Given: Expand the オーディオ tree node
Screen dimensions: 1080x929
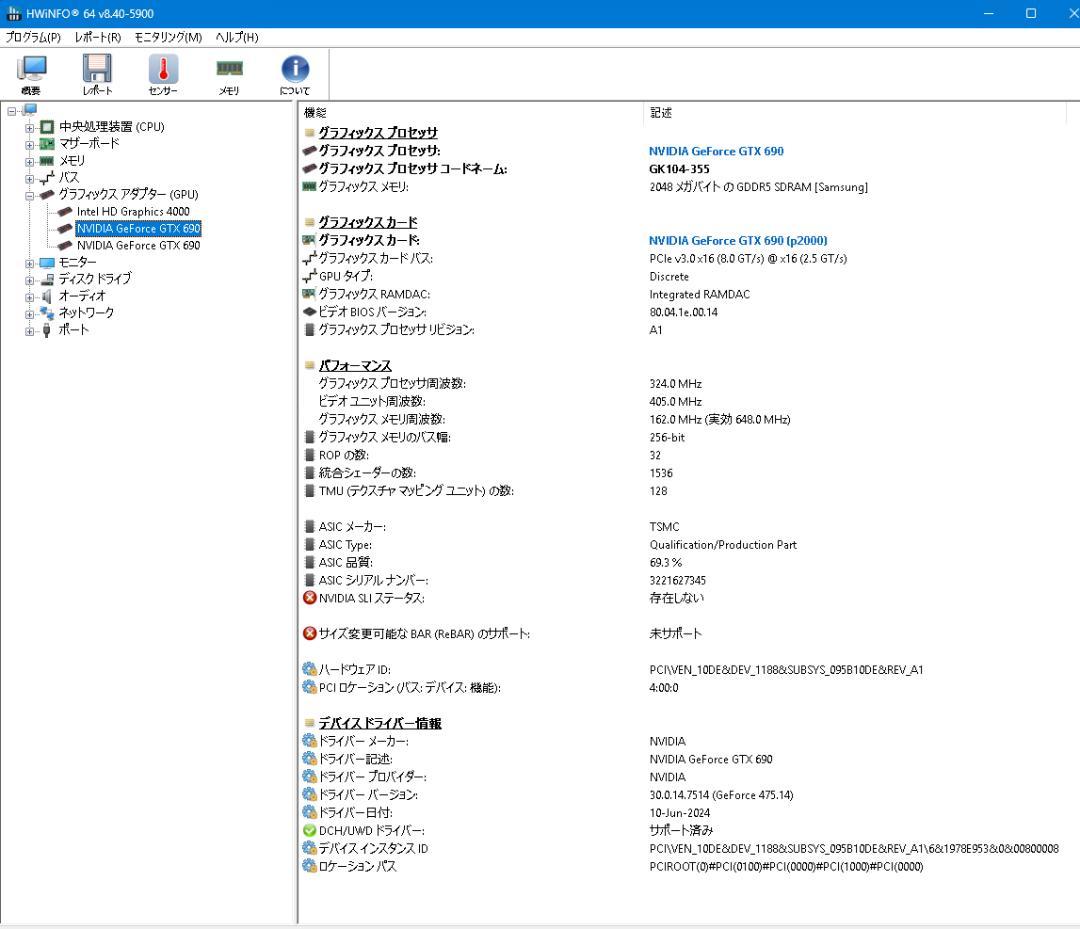Looking at the screenshot, I should [x=30, y=298].
